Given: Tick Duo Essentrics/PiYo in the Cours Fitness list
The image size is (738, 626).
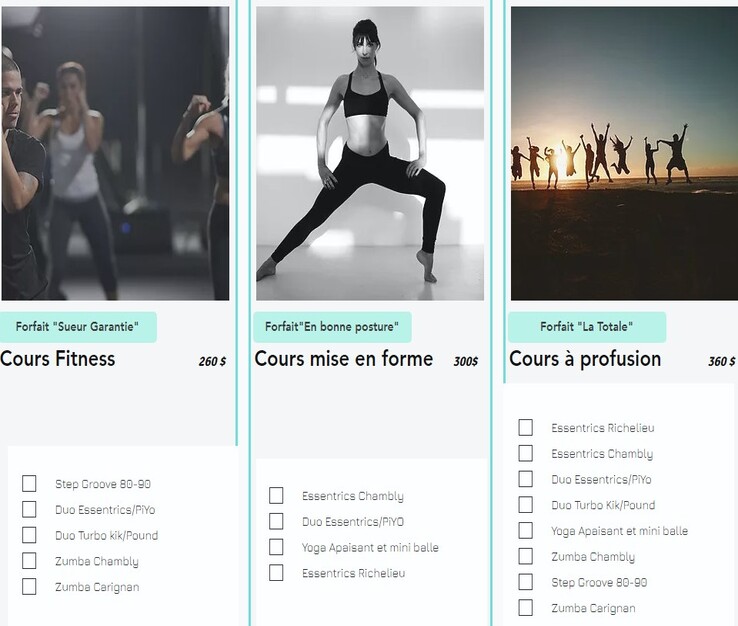Looking at the screenshot, I should 29,509.
